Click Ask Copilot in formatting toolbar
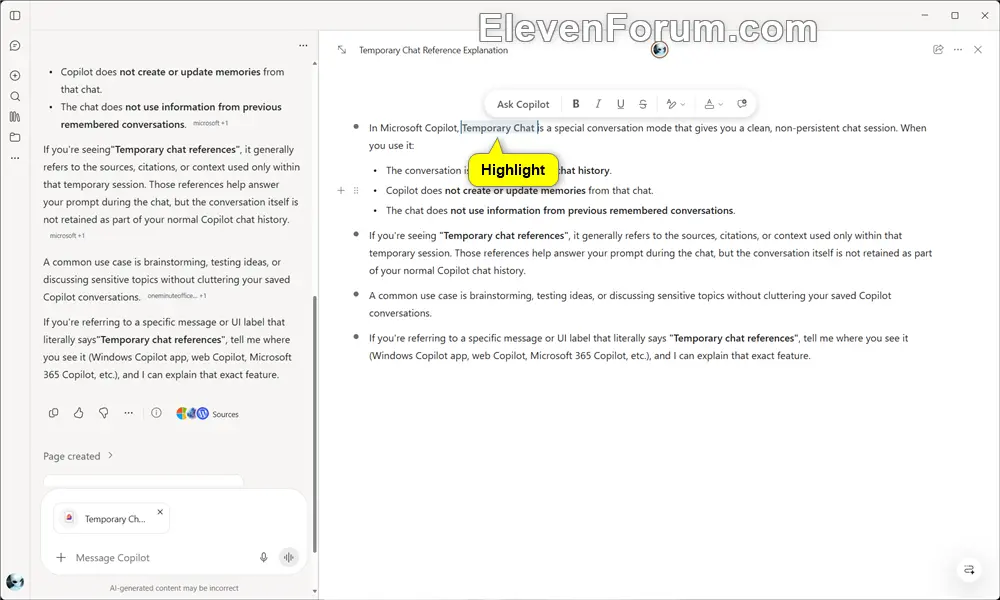The width and height of the screenshot is (1000, 600). [523, 104]
